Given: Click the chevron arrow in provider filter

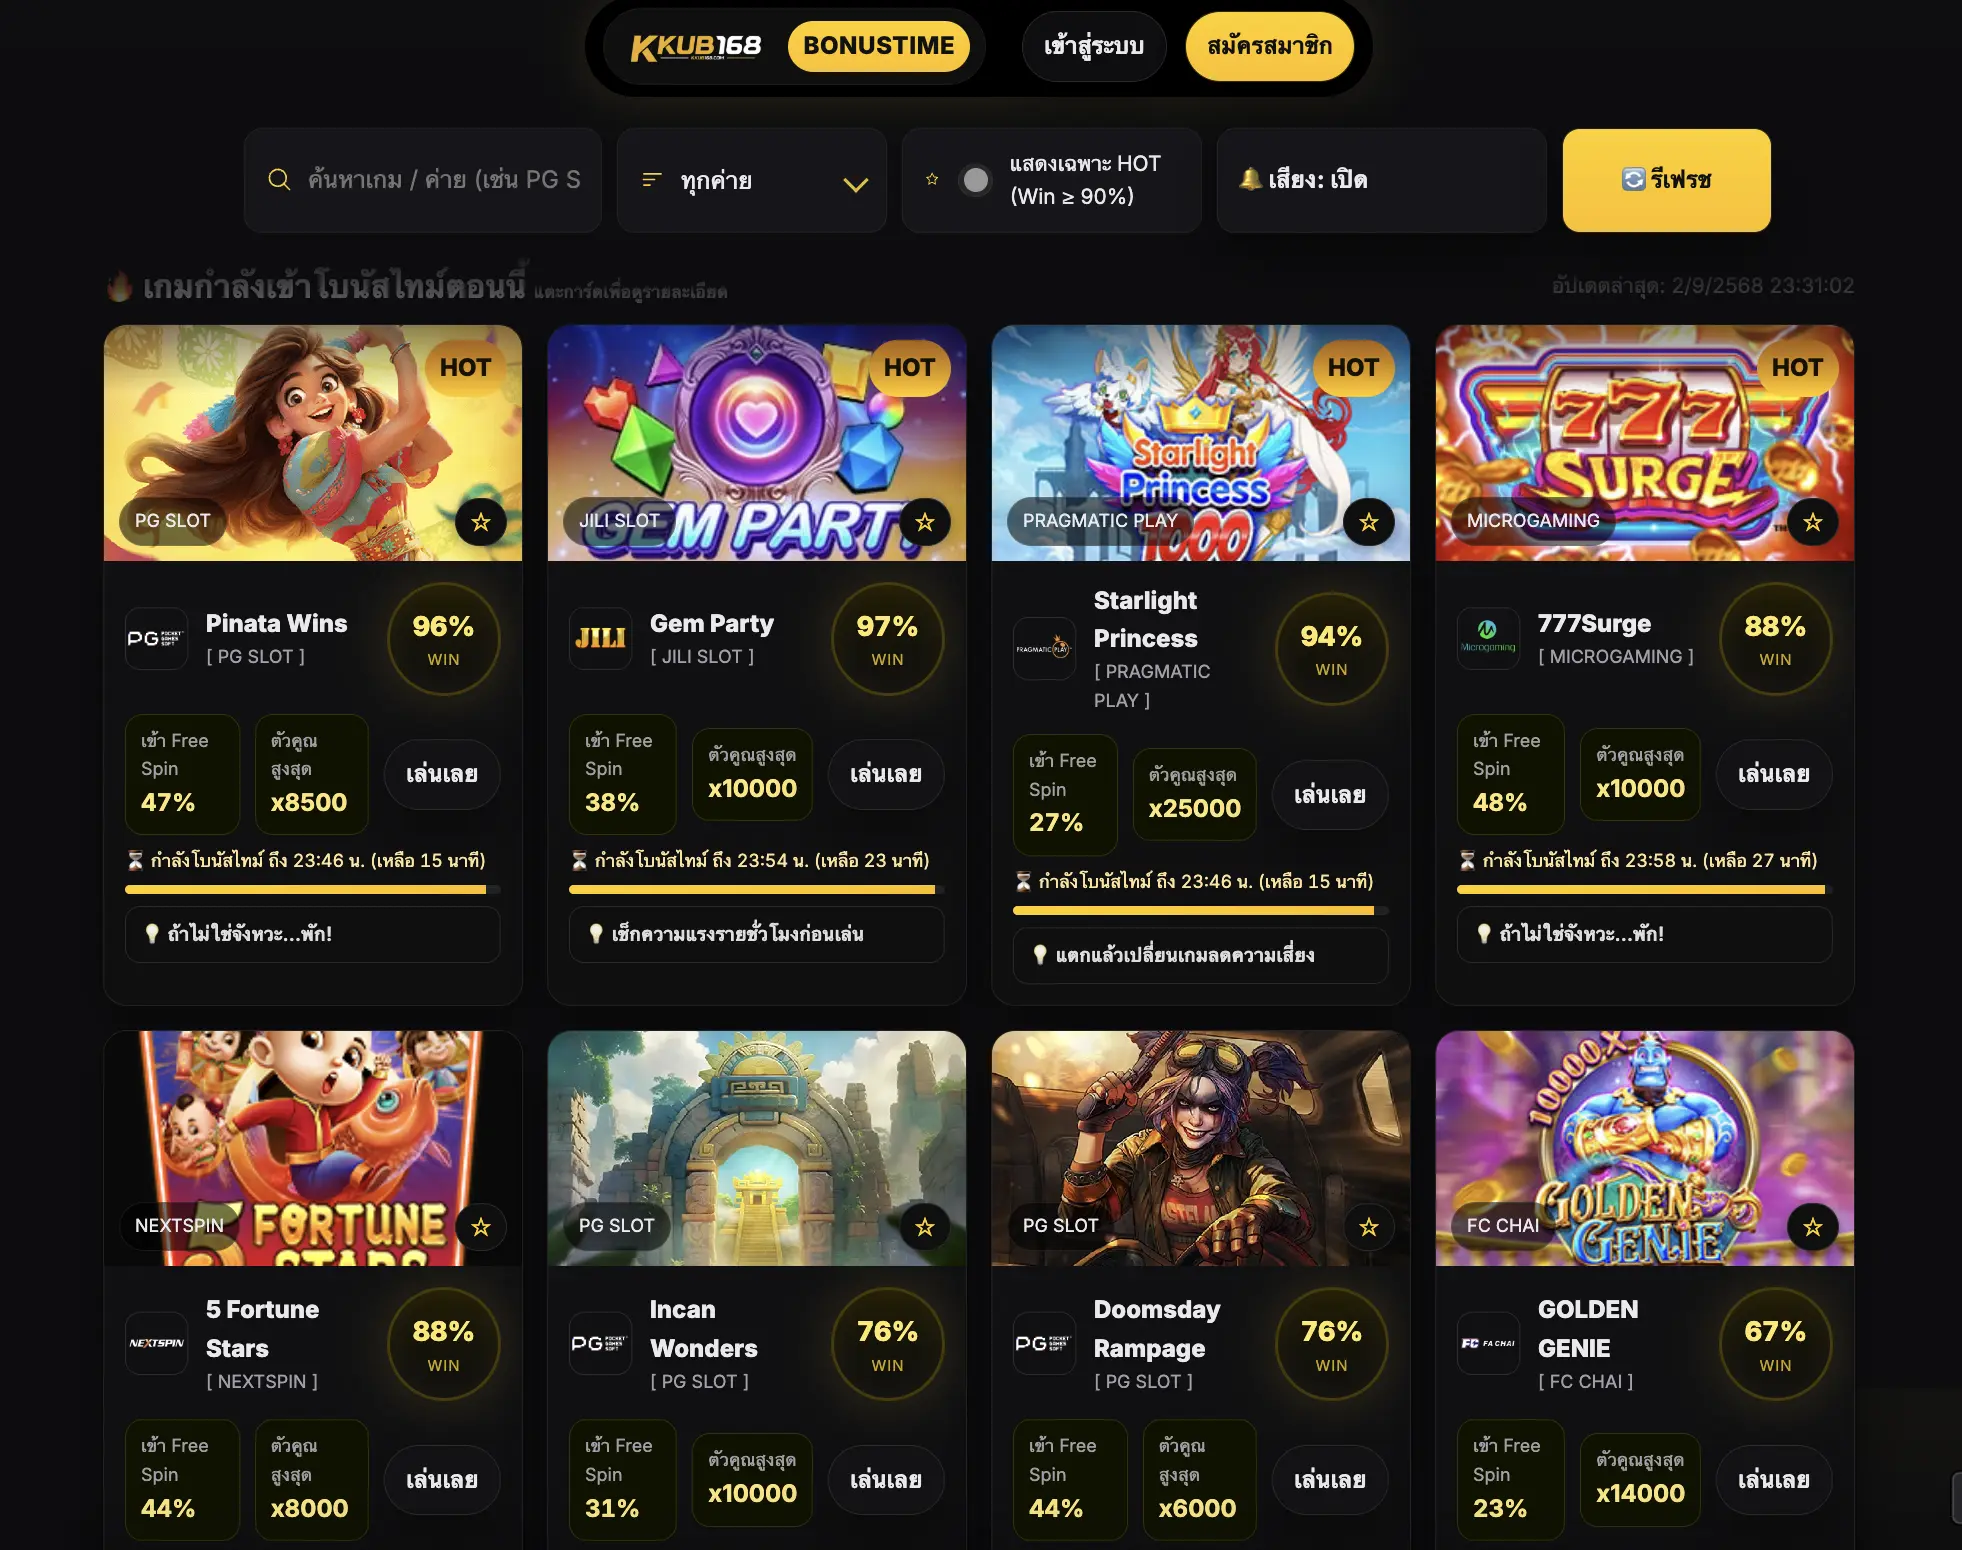Looking at the screenshot, I should pos(855,184).
